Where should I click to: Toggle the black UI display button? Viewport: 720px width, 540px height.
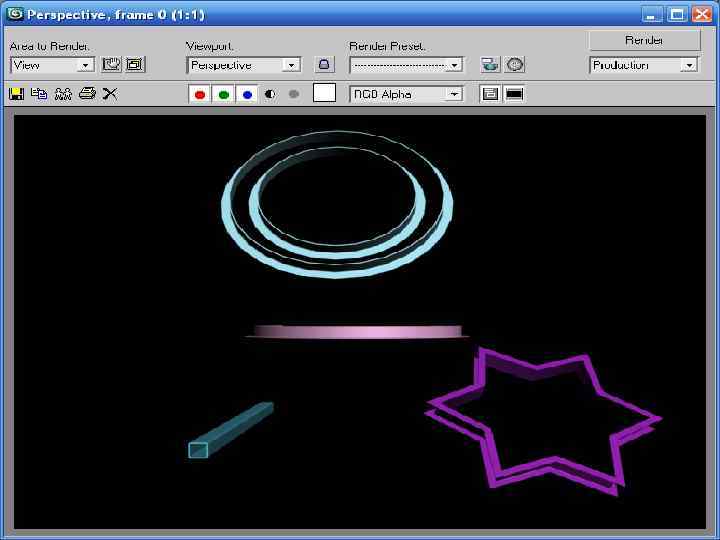pos(514,94)
